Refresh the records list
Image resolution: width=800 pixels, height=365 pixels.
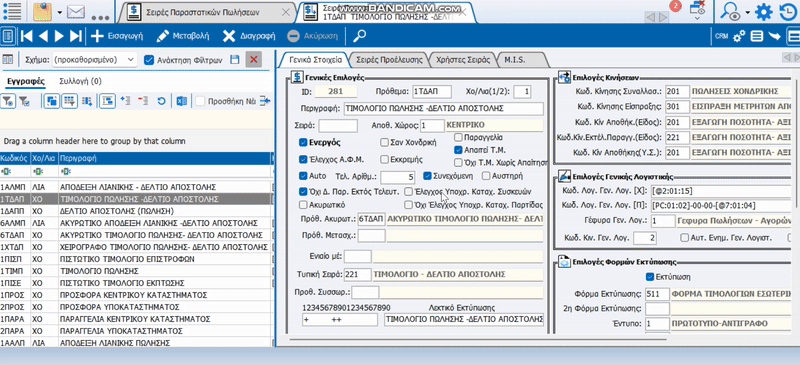pyautogui.click(x=161, y=102)
